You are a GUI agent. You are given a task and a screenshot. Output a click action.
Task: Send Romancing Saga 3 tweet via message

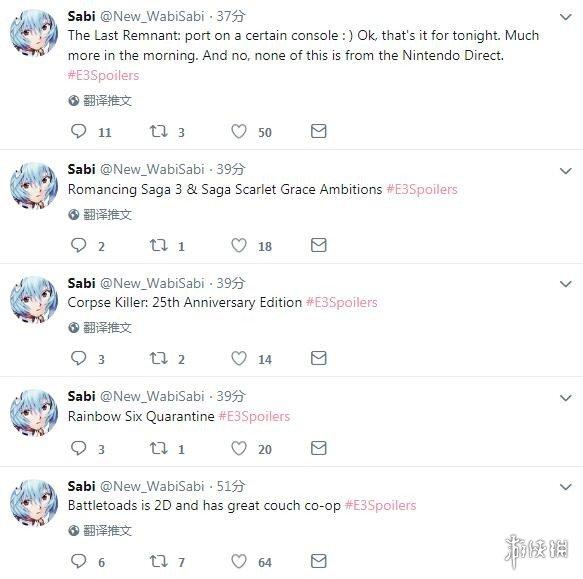[319, 245]
